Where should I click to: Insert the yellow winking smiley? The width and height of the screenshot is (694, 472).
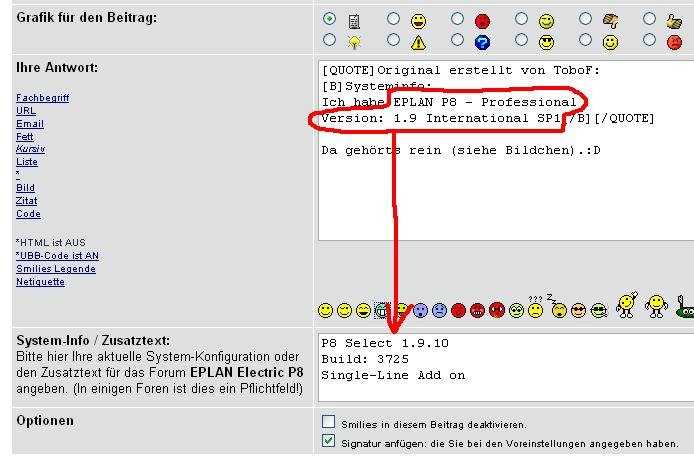pos(344,310)
